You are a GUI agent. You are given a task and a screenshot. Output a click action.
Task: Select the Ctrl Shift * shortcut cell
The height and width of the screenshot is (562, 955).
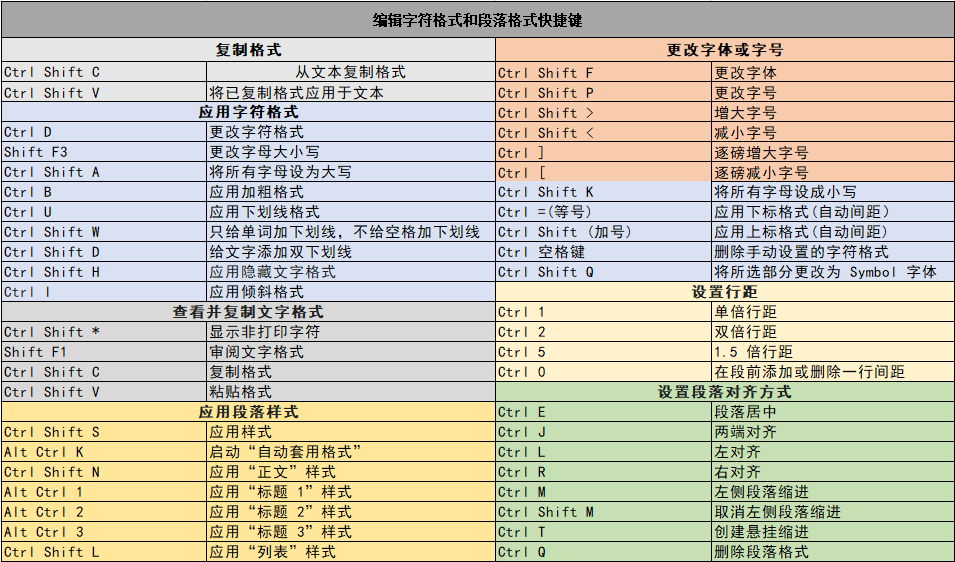pos(104,332)
